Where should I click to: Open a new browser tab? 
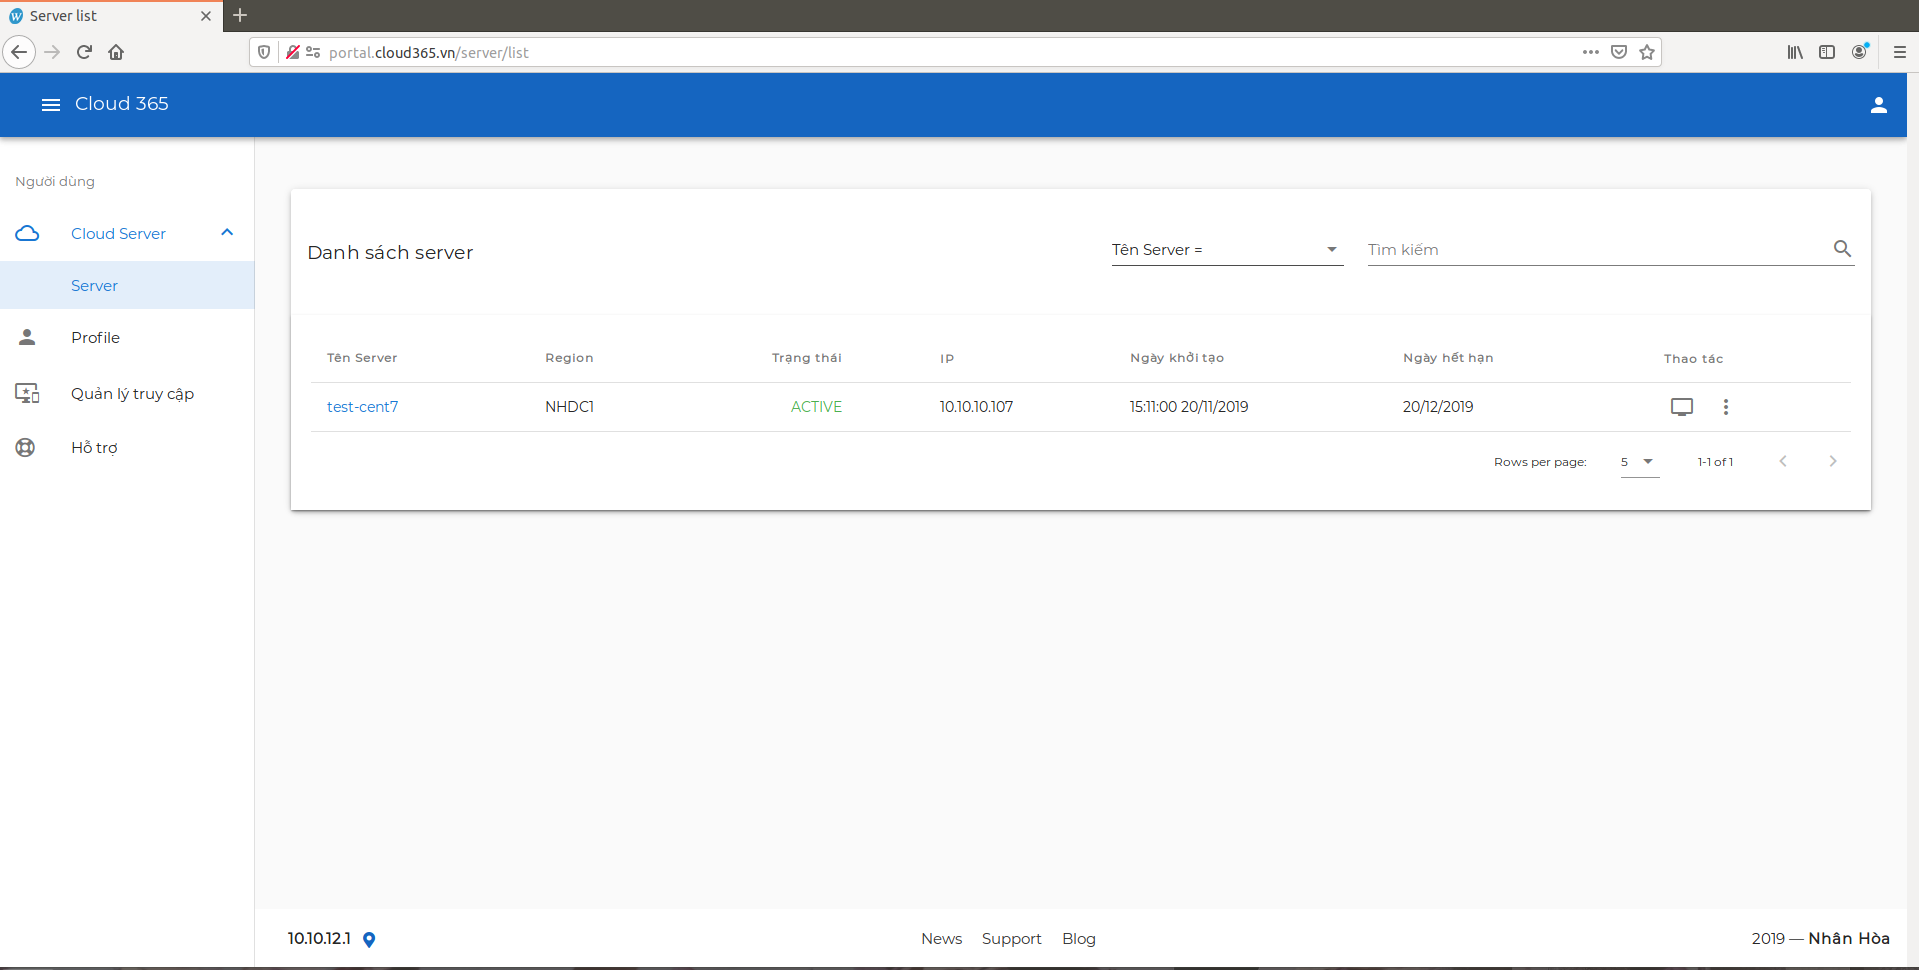click(240, 15)
